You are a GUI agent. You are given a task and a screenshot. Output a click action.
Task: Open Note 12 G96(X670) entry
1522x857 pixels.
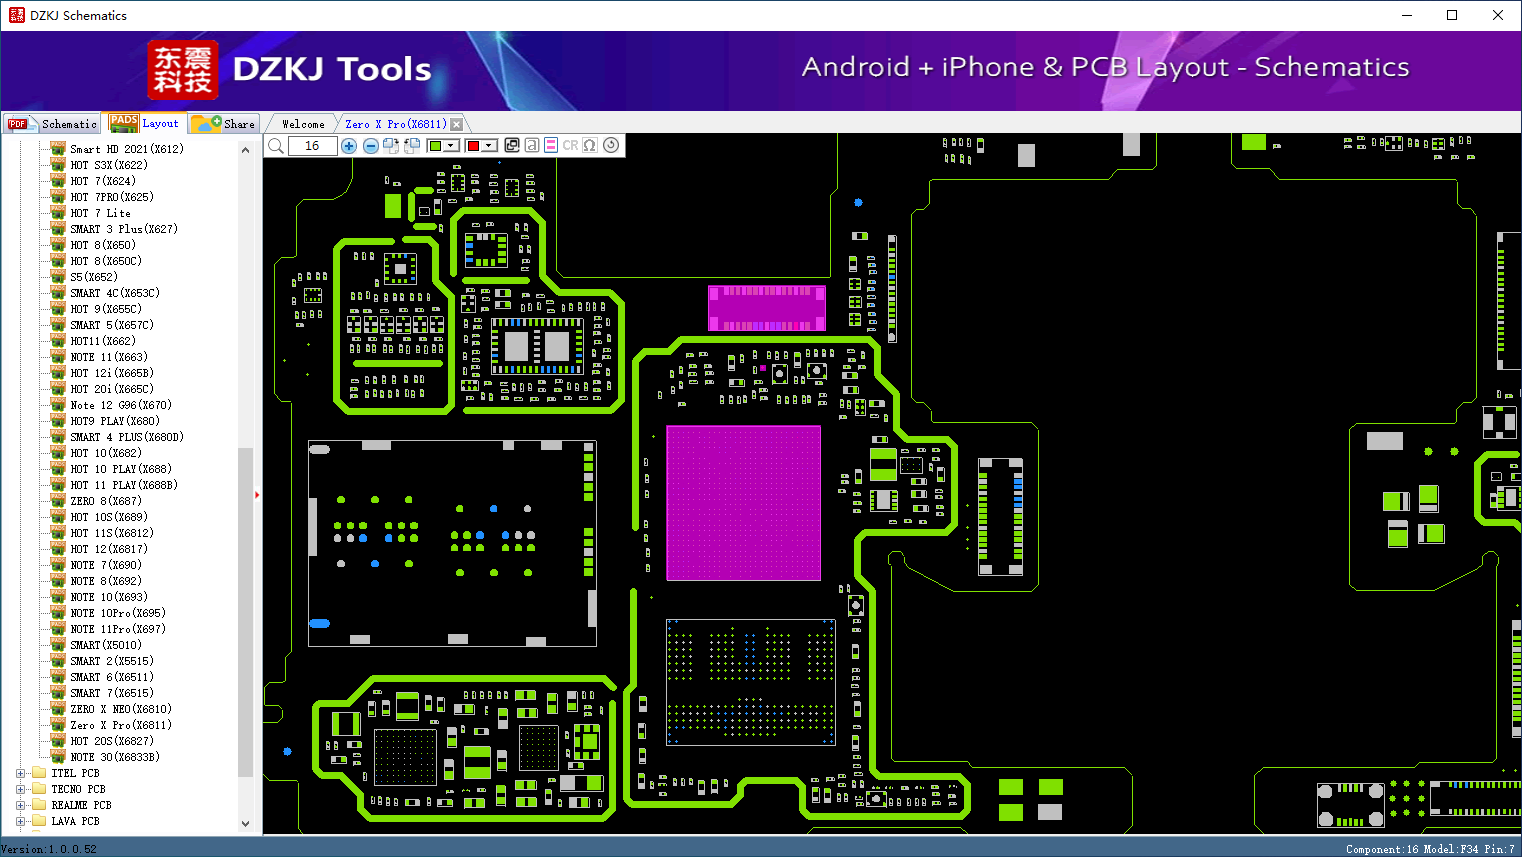121,405
